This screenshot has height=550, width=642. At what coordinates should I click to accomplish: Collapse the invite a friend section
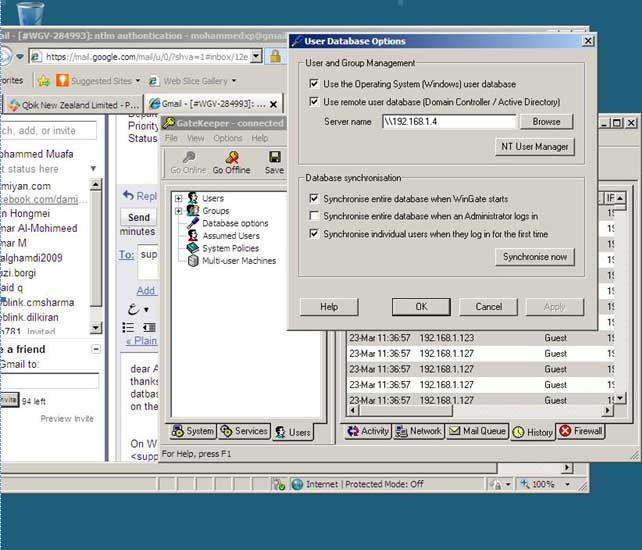(96, 349)
